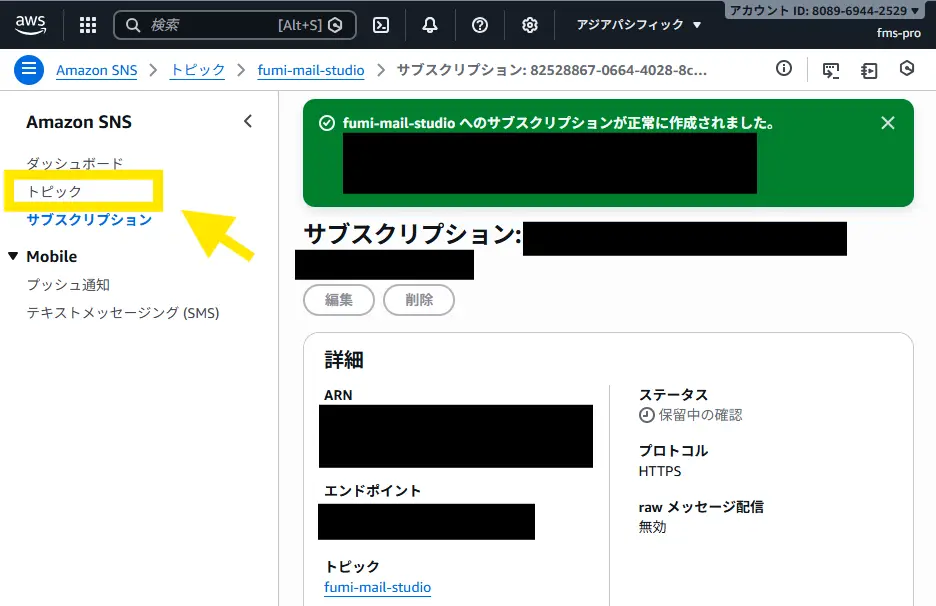The width and height of the screenshot is (936, 606).
Task: Open the アジアパシフィック region dropdown
Action: [639, 25]
